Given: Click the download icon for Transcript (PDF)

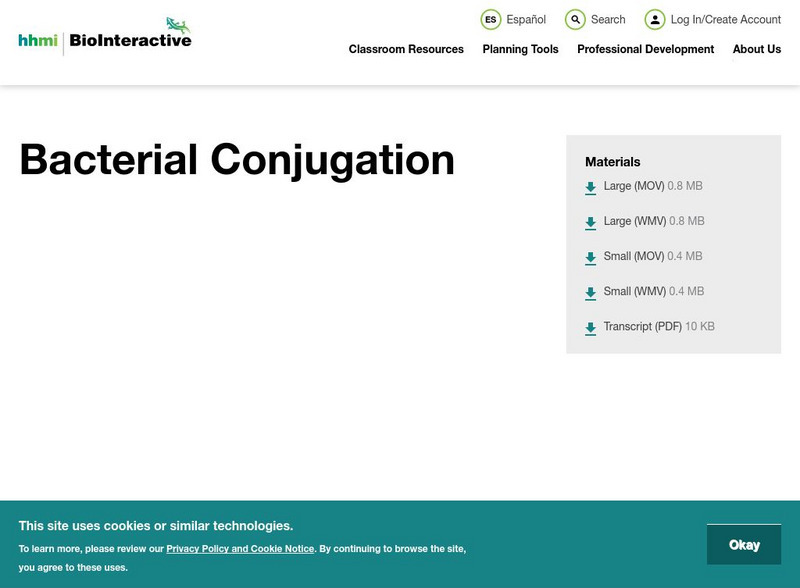Looking at the screenshot, I should pyautogui.click(x=589, y=326).
